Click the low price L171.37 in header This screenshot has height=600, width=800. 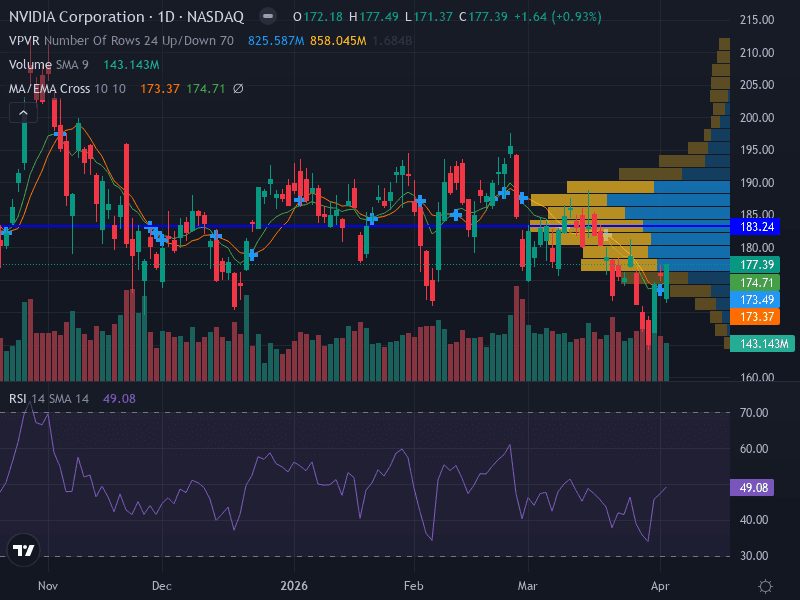point(429,17)
